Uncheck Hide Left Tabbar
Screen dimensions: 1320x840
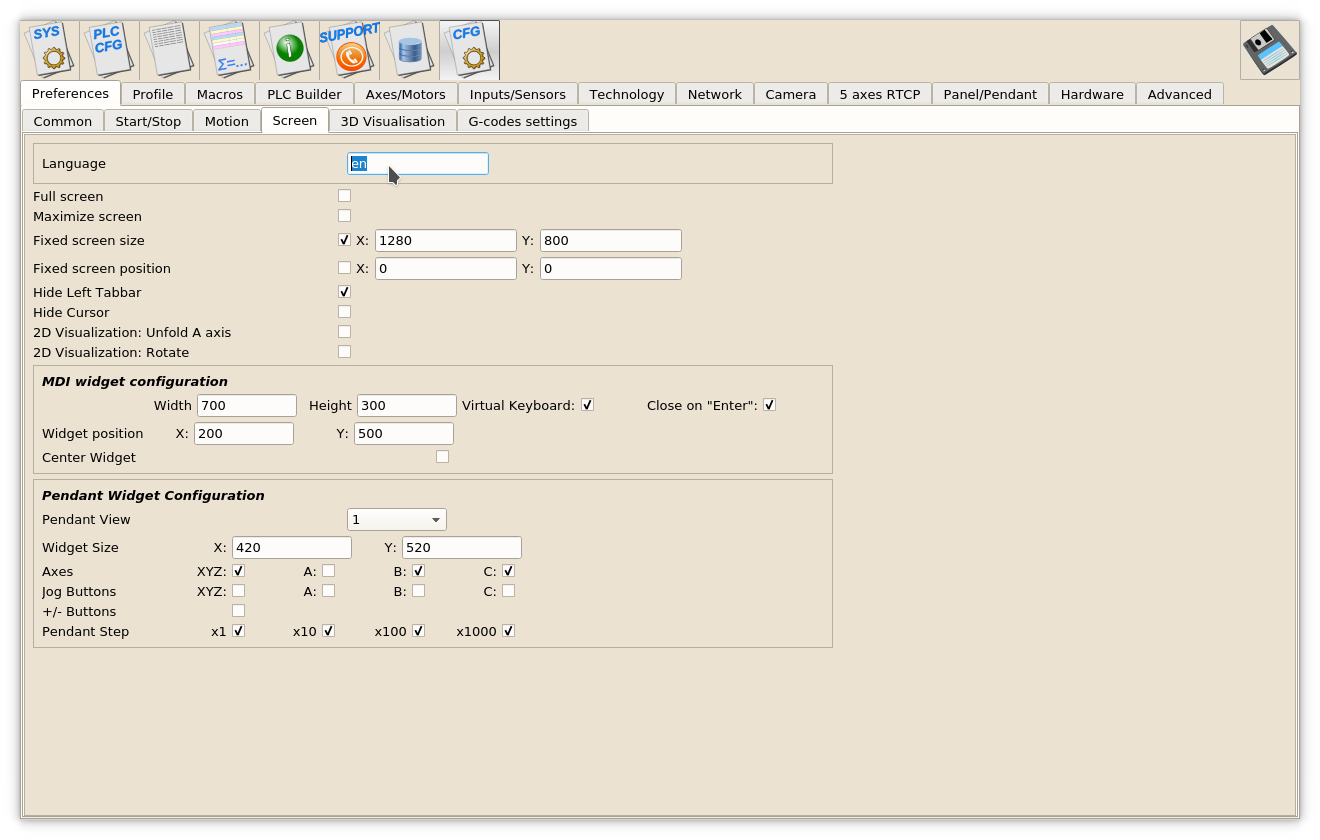344,292
